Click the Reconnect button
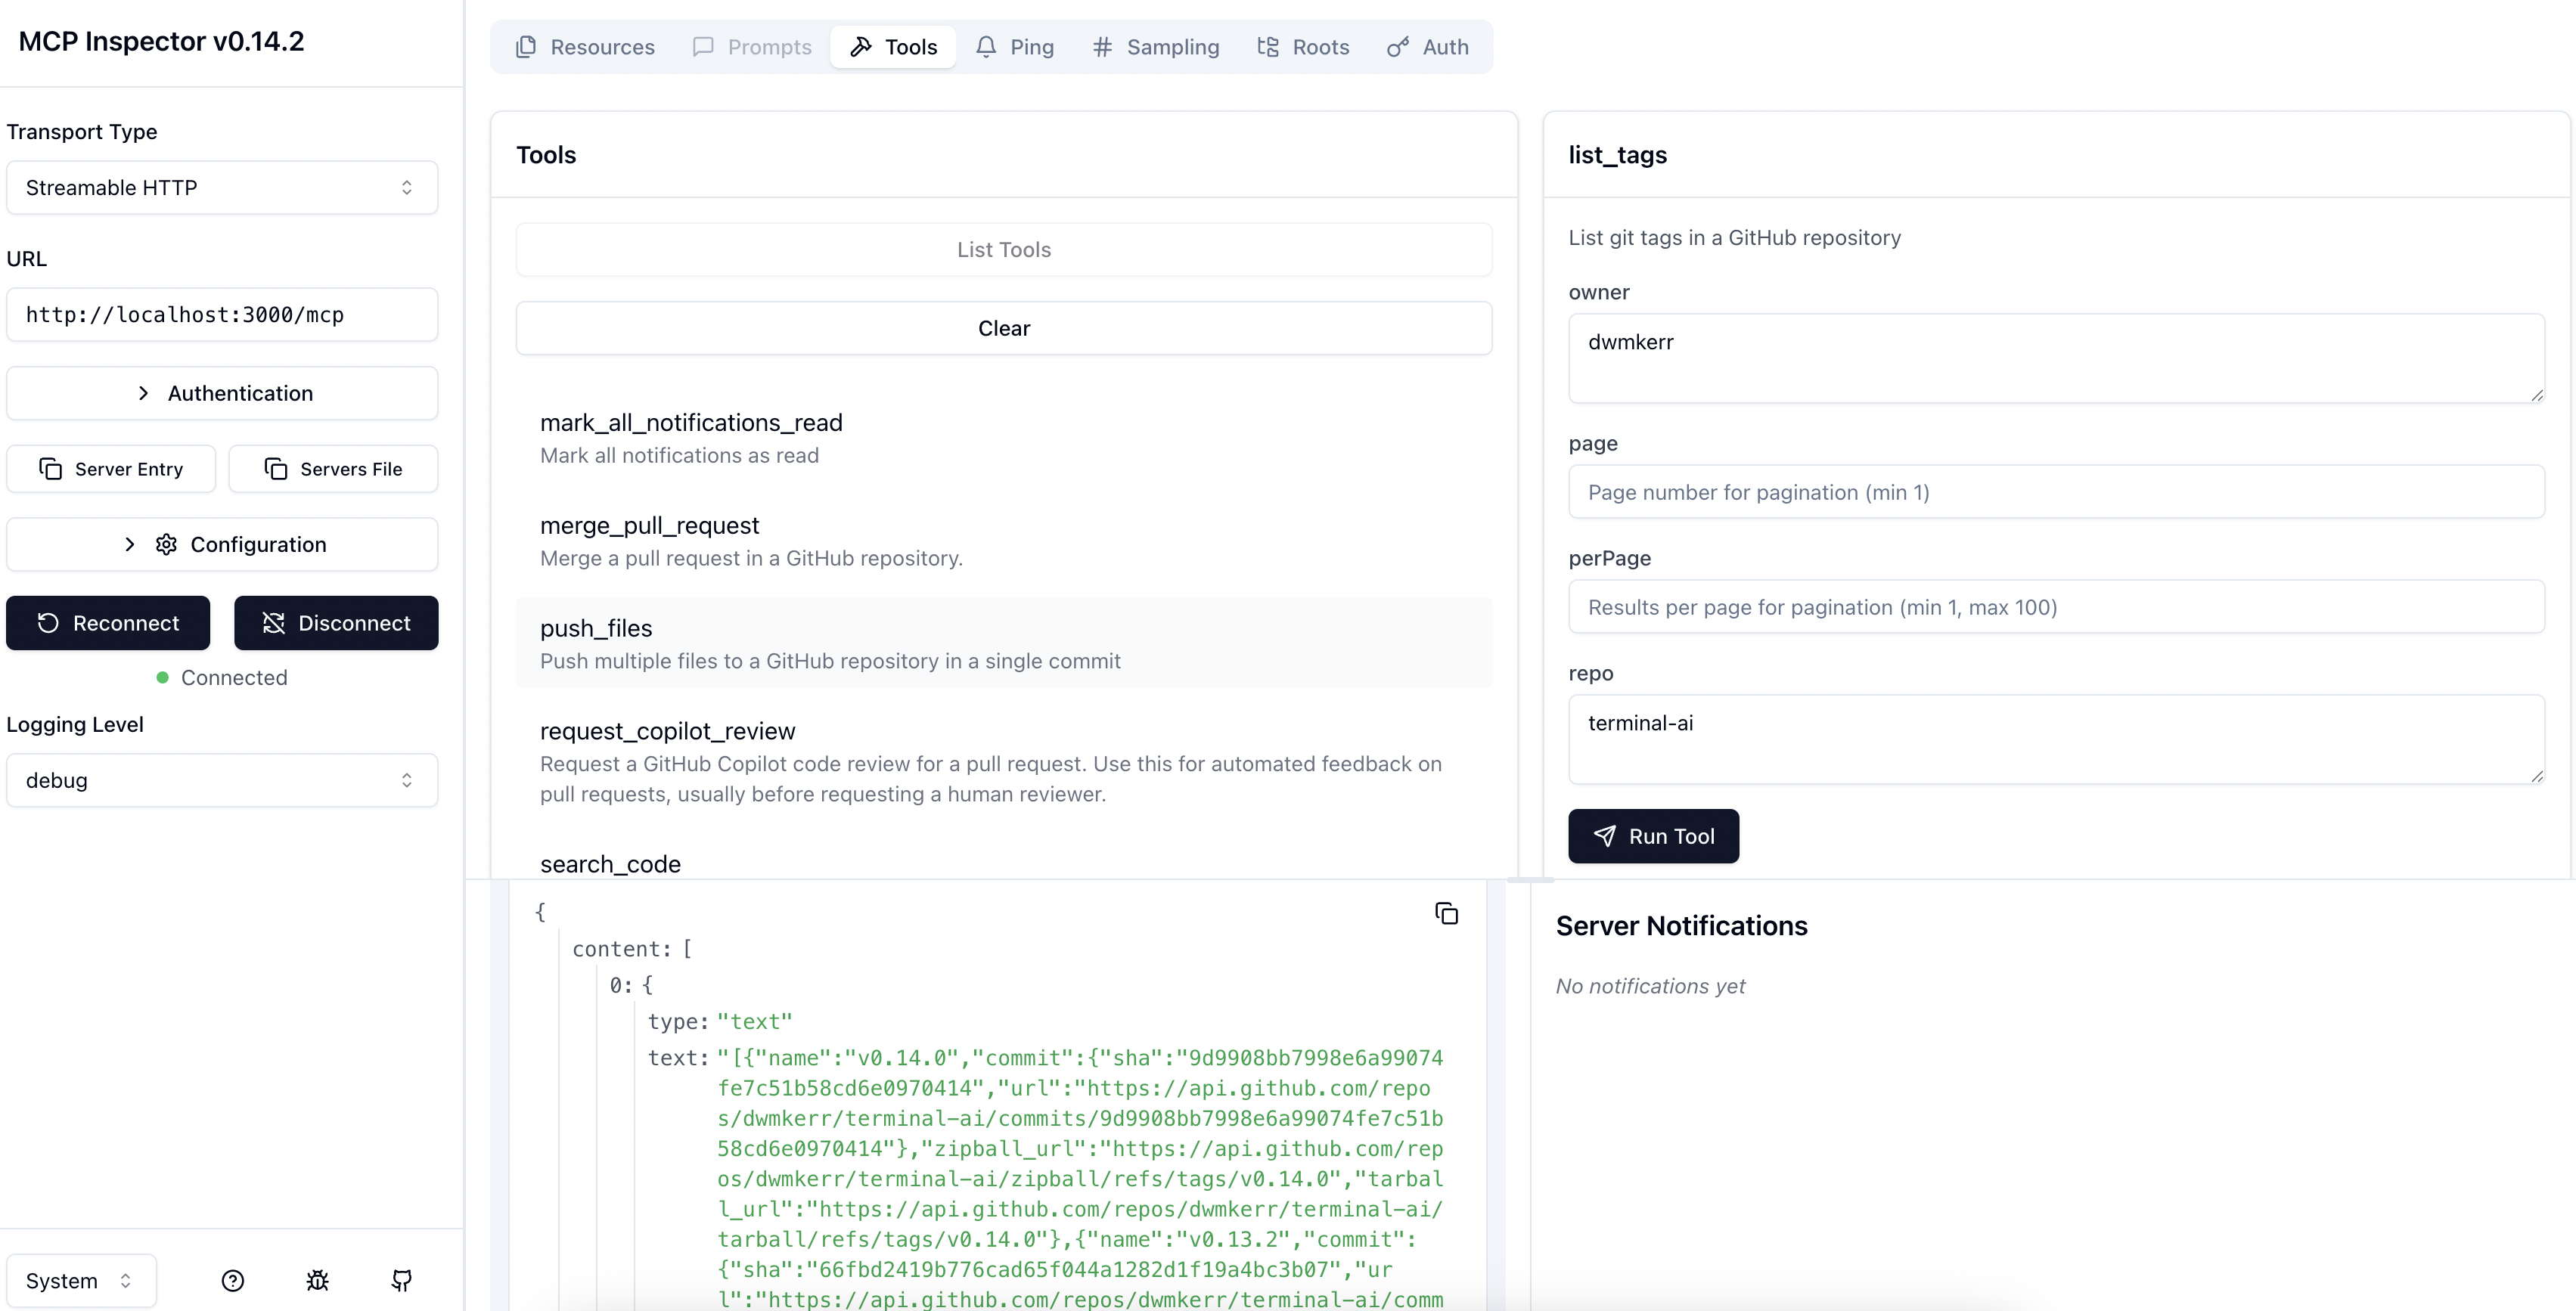 (x=108, y=623)
